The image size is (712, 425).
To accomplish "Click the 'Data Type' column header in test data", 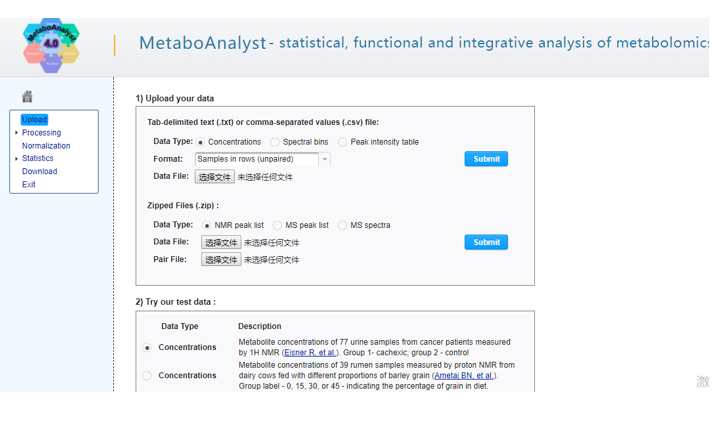I will (x=180, y=326).
